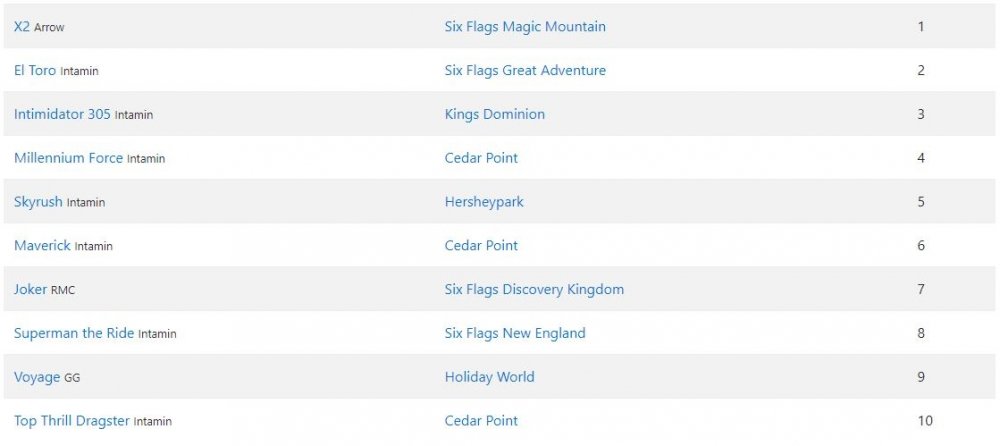The height and width of the screenshot is (446, 1000).
Task: Select the Millennium Force link
Action: tap(68, 158)
